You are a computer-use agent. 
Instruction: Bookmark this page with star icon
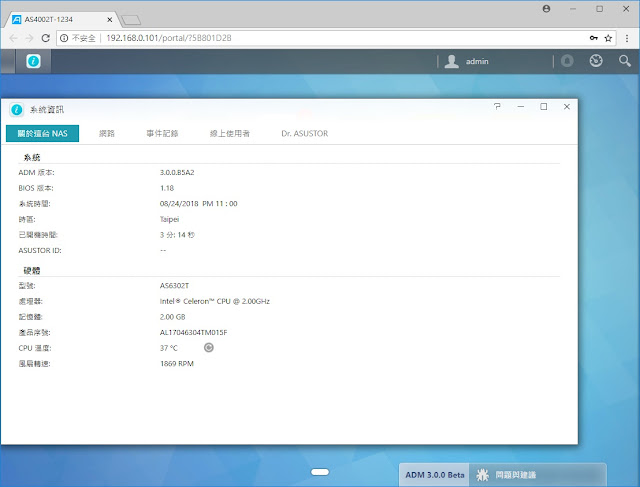(608, 38)
